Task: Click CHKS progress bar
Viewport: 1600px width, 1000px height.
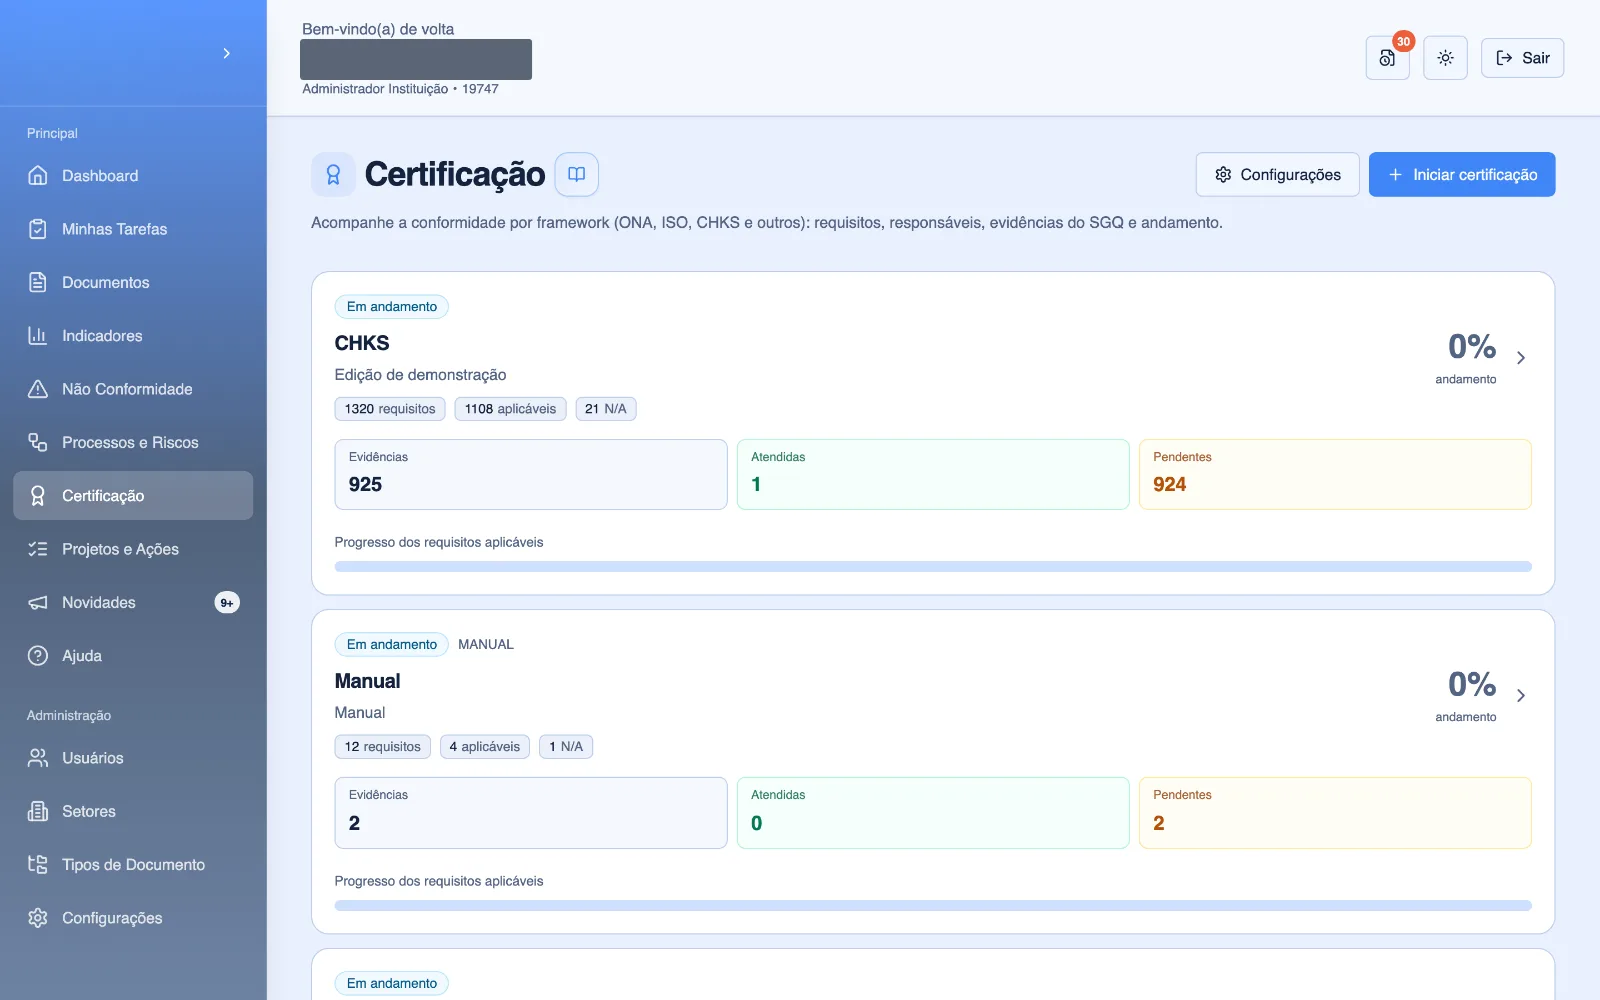Action: point(933,567)
